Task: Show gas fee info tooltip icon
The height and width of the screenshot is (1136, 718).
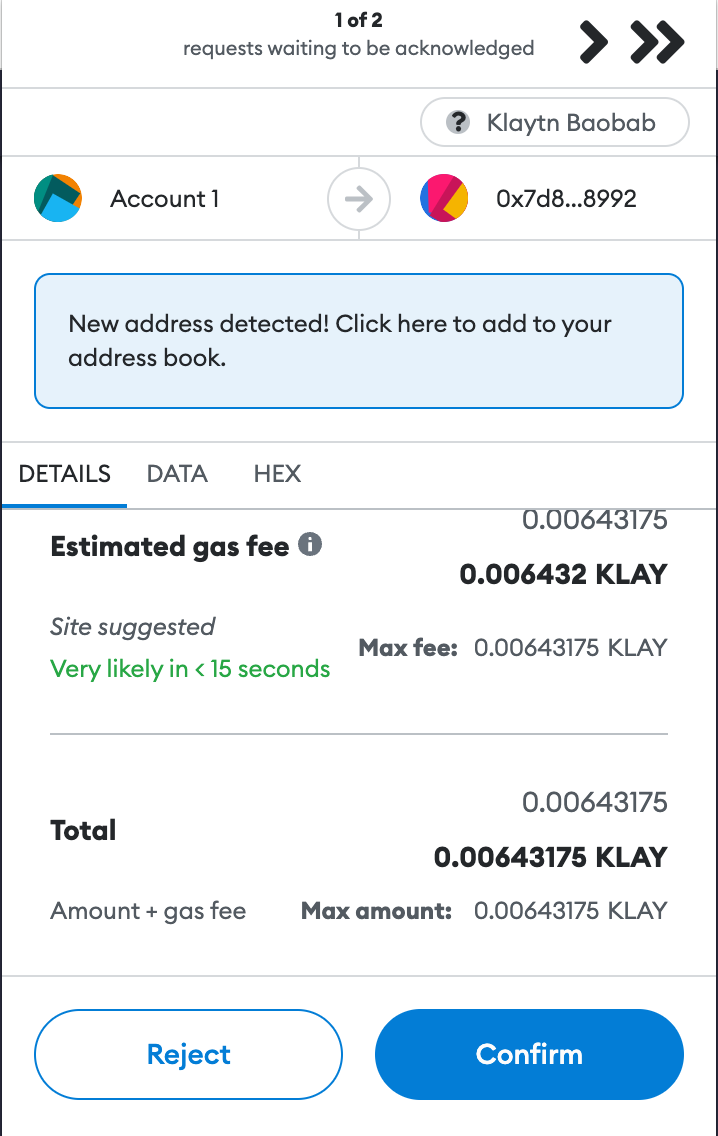Action: tap(310, 543)
